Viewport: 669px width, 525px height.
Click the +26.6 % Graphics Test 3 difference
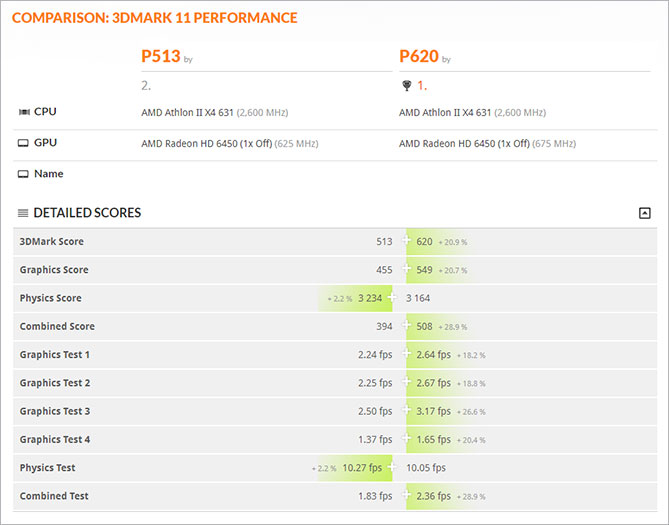pyautogui.click(x=471, y=412)
